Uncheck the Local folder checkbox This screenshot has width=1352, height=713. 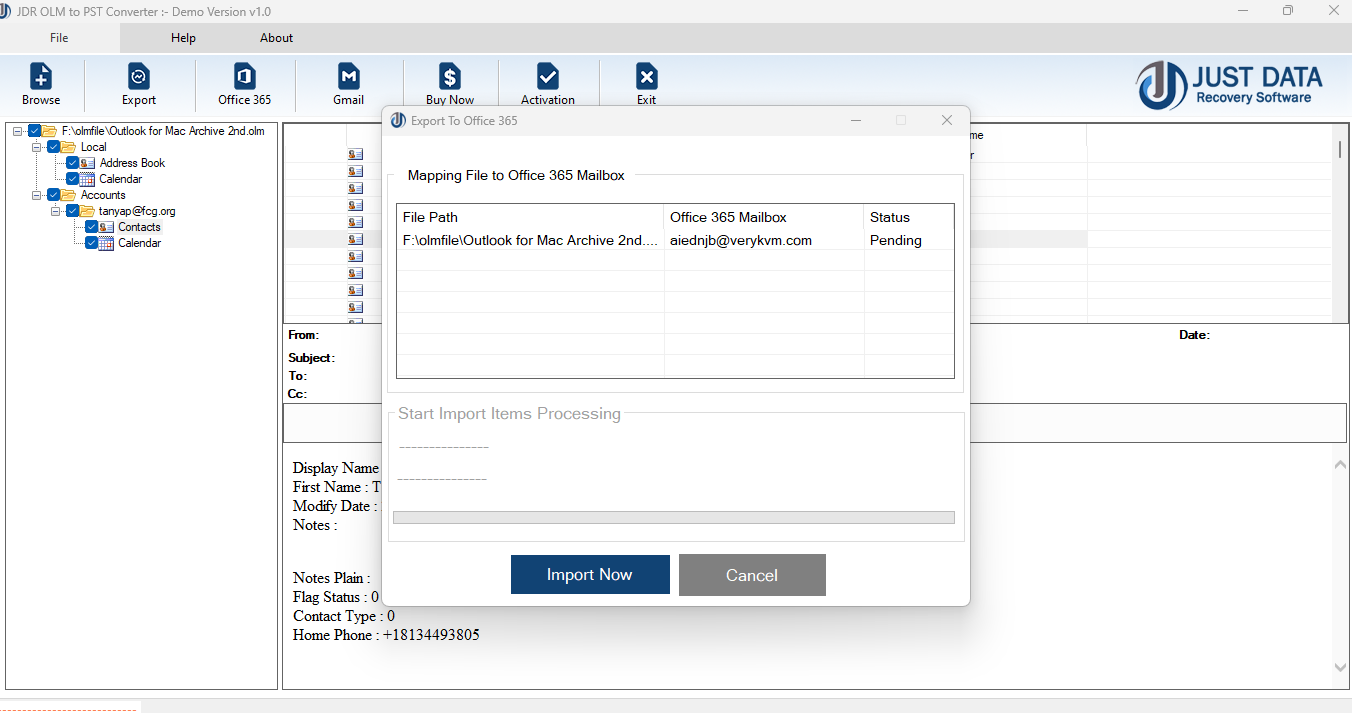click(x=54, y=147)
